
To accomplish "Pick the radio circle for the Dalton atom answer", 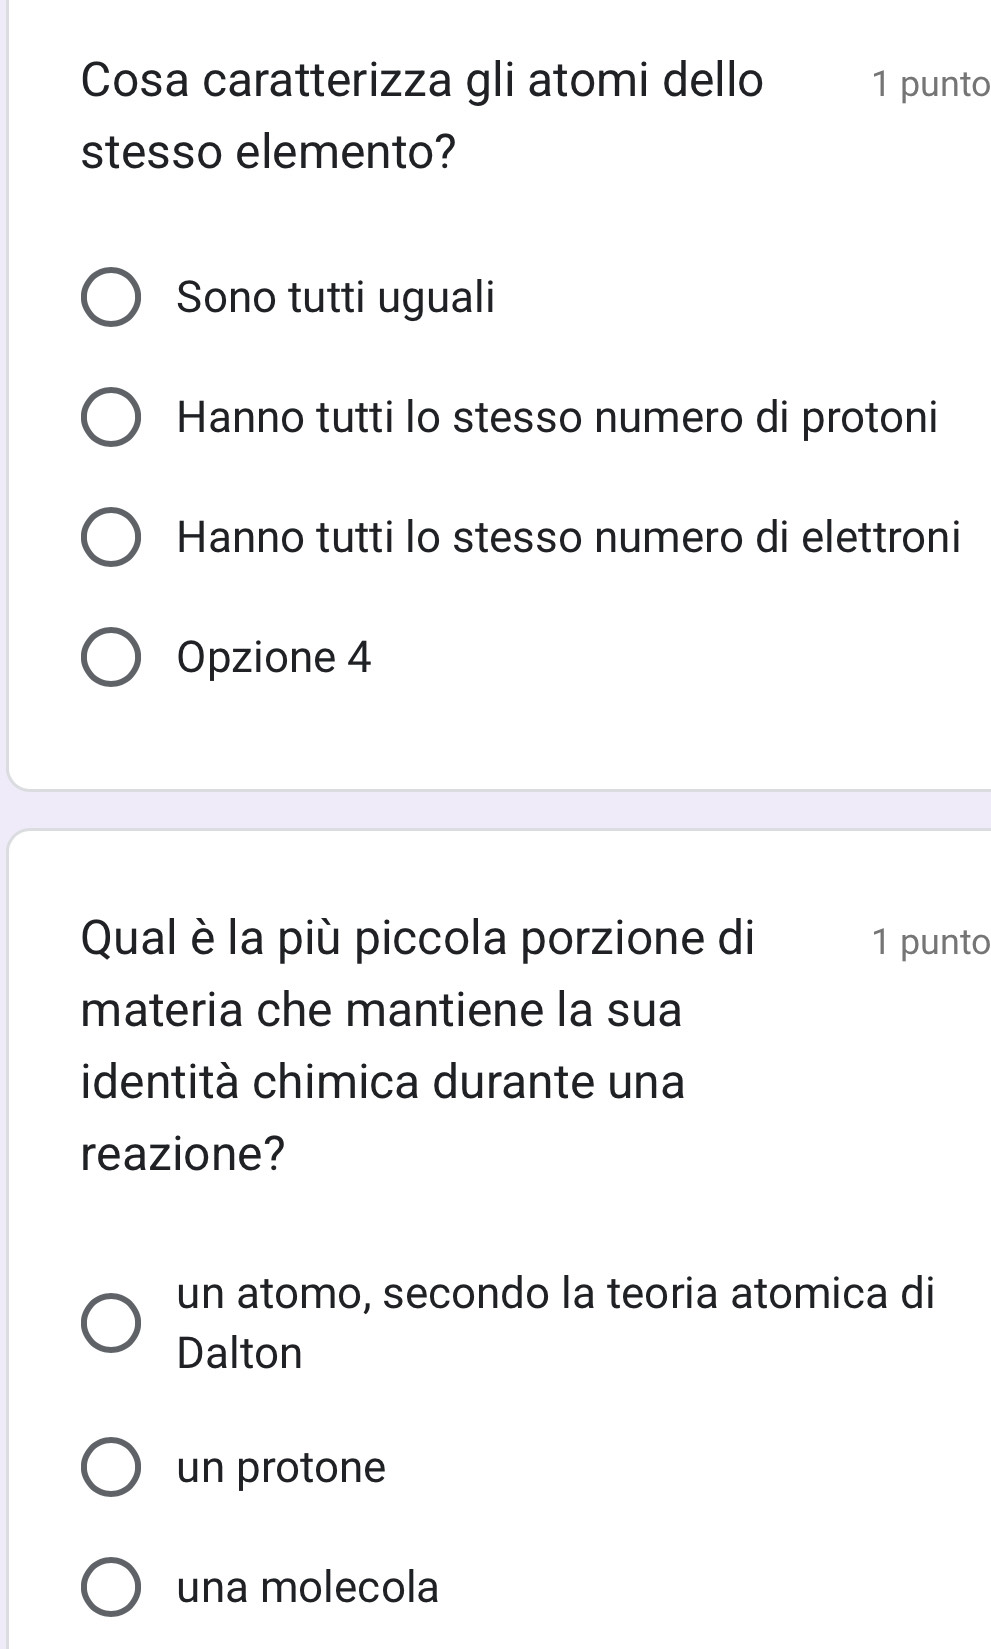I will pyautogui.click(x=110, y=1323).
